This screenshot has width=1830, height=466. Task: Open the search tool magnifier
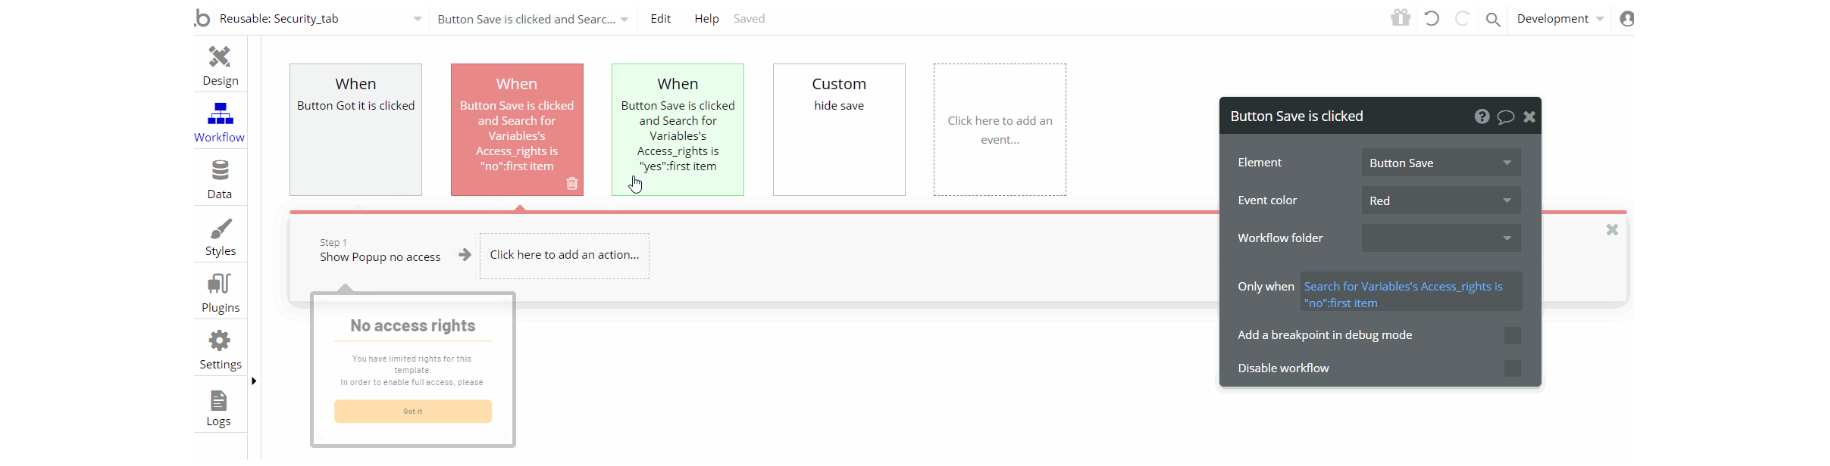(1493, 19)
